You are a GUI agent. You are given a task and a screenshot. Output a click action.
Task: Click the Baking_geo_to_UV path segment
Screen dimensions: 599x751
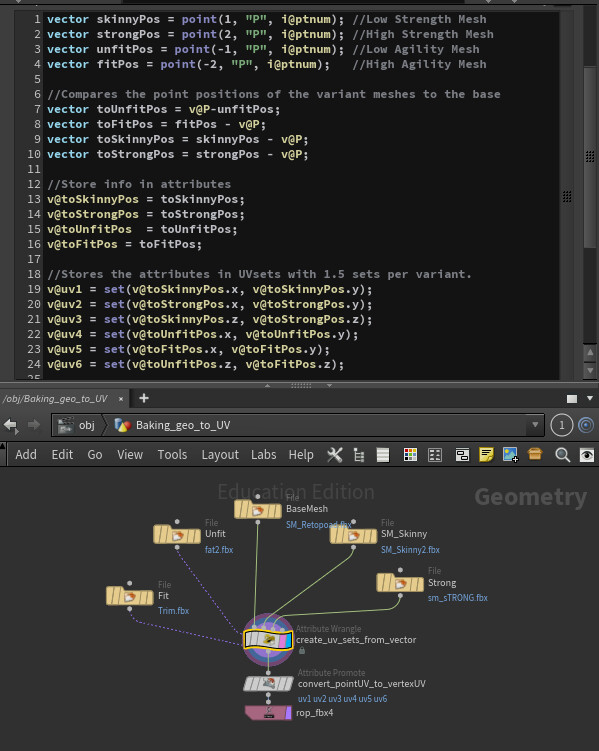point(173,425)
